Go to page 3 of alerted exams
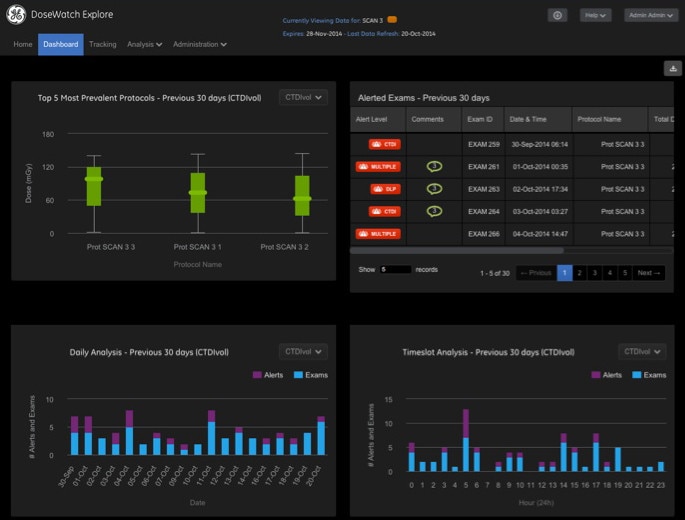This screenshot has height=520, width=685. pos(595,273)
